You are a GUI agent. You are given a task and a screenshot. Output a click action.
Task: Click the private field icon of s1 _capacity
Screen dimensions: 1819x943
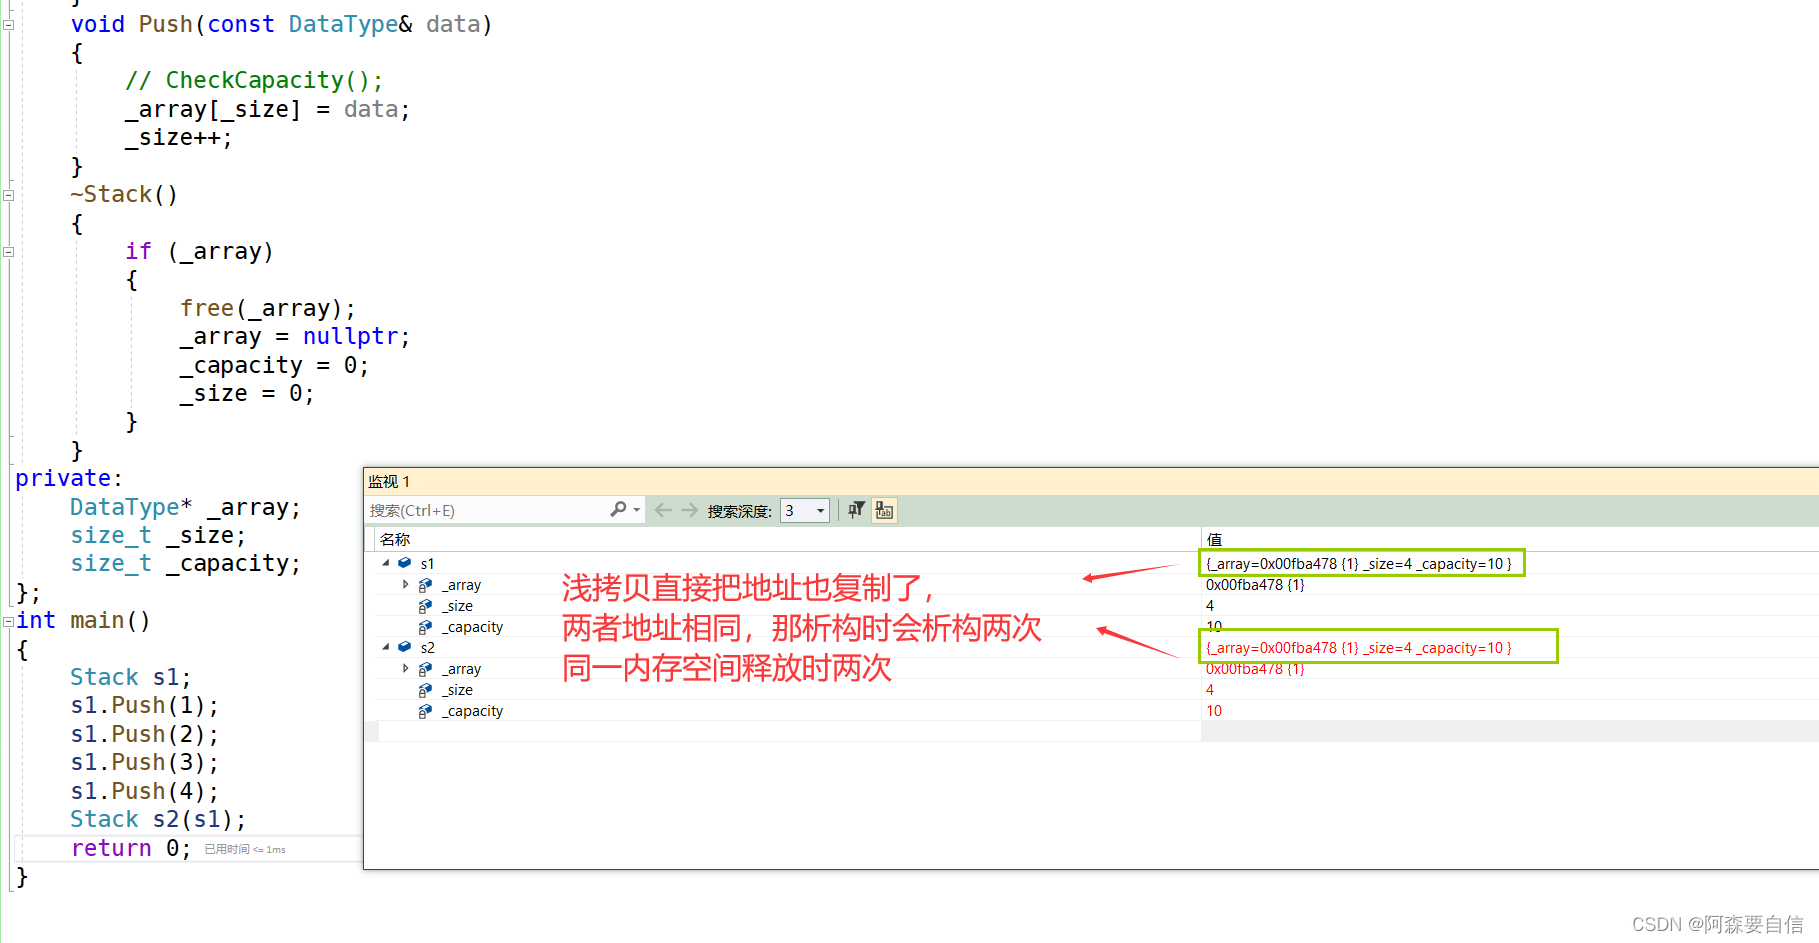tap(425, 627)
